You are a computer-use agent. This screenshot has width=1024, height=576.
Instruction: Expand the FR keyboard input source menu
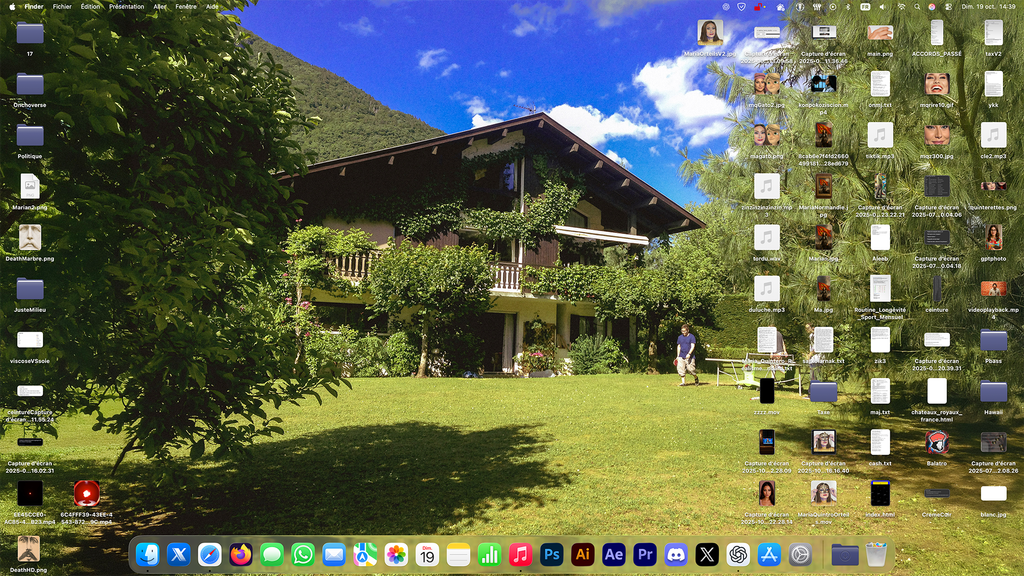(865, 6)
